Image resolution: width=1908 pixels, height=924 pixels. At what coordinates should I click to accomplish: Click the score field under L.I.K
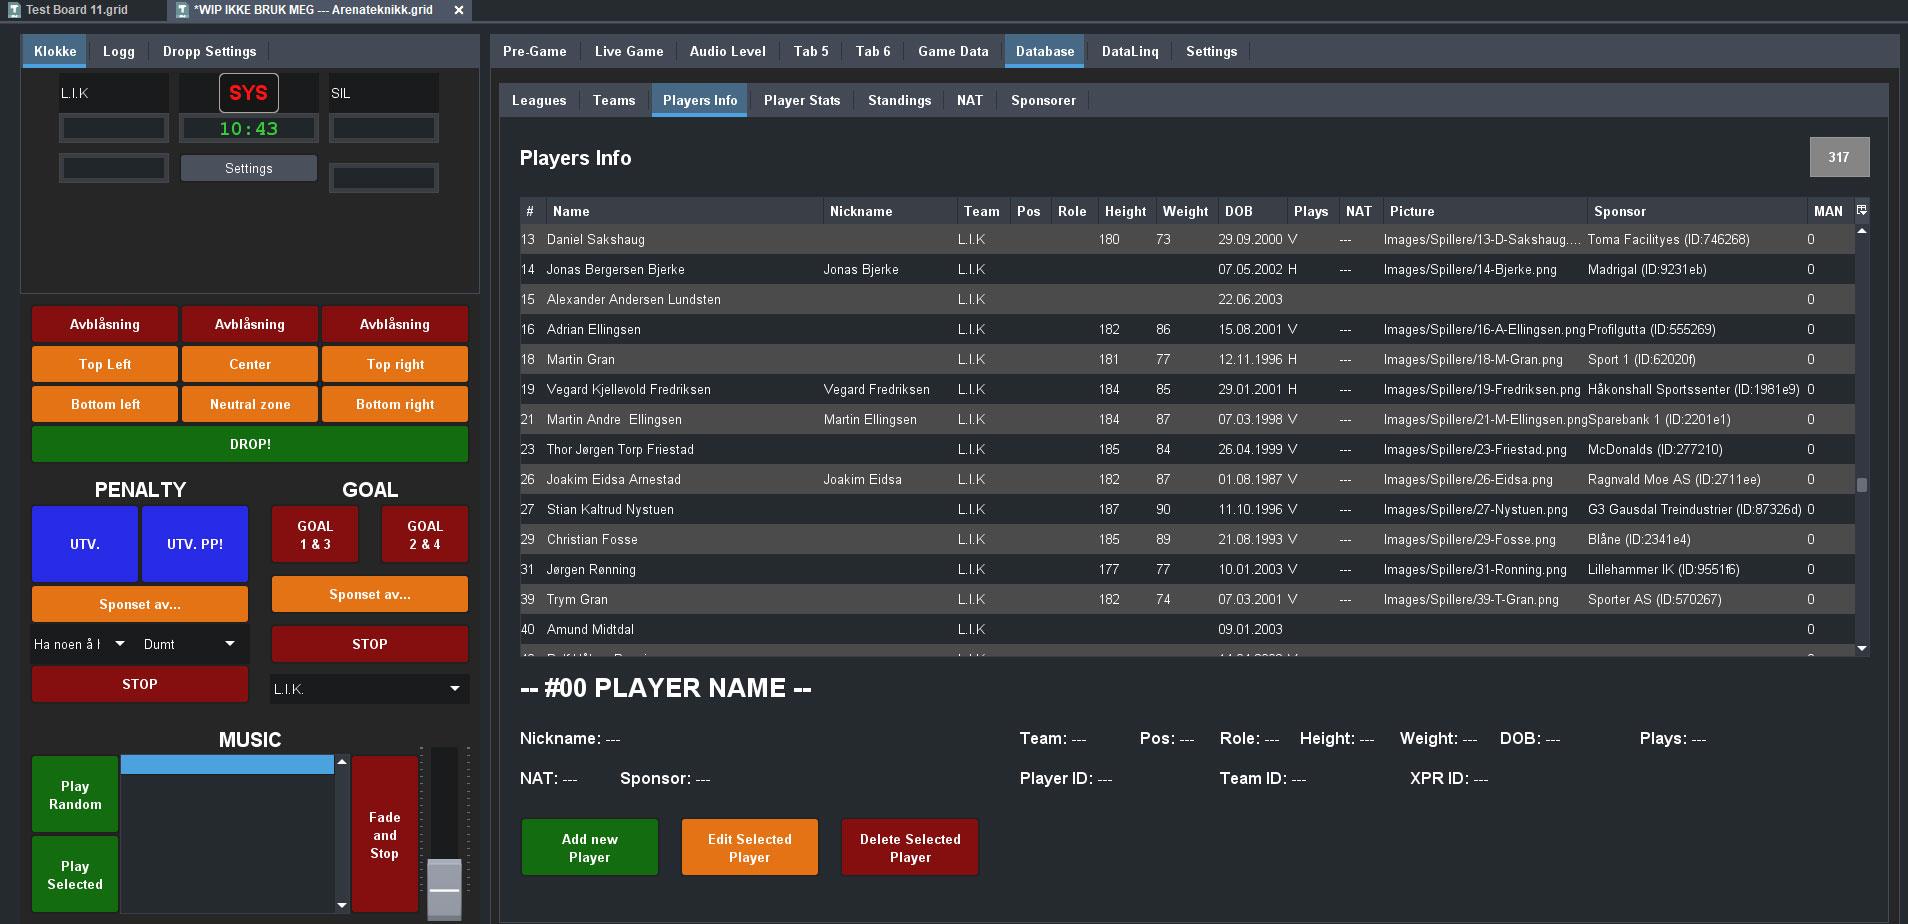[114, 128]
